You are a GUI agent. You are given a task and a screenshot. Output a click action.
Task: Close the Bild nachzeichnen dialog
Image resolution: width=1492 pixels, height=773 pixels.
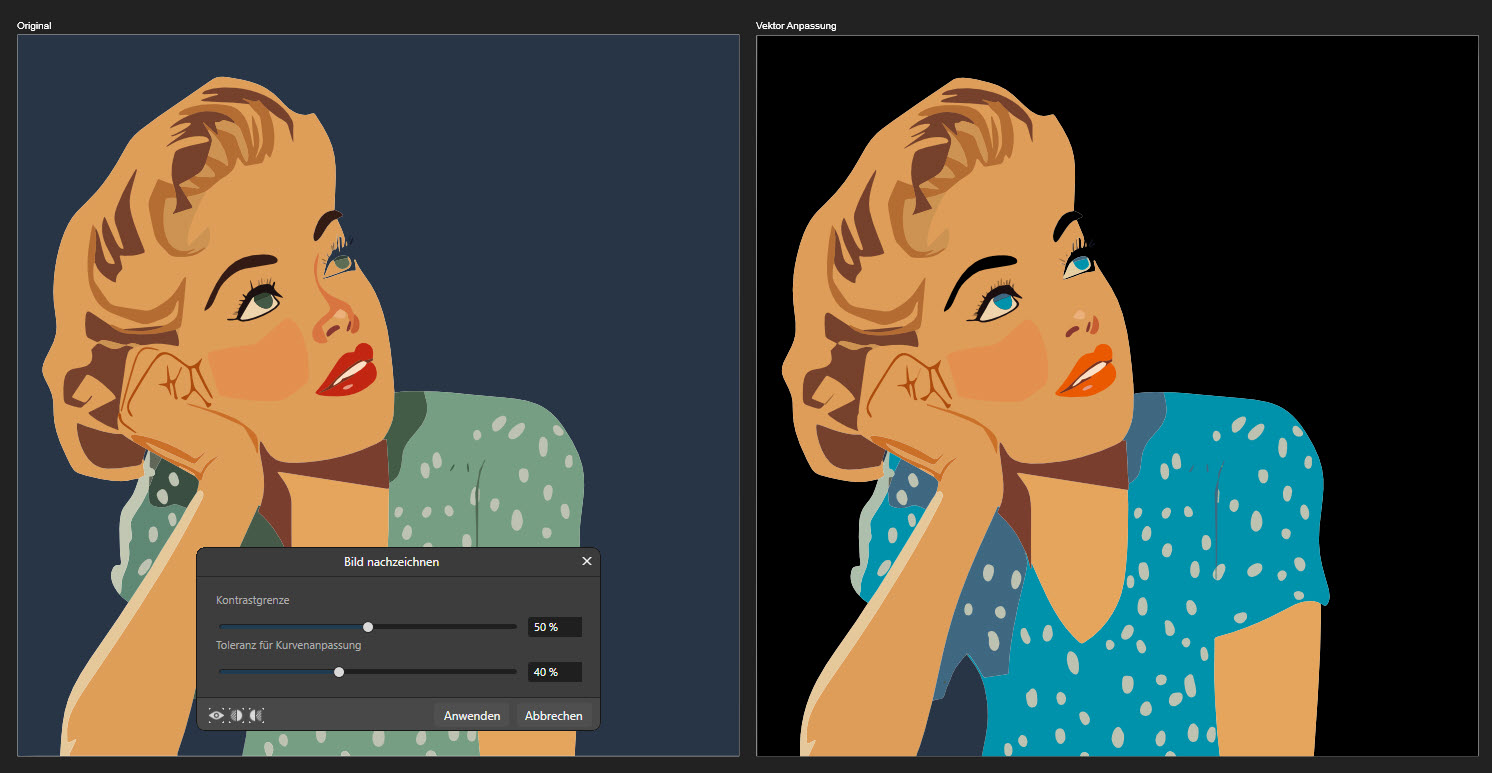click(587, 562)
